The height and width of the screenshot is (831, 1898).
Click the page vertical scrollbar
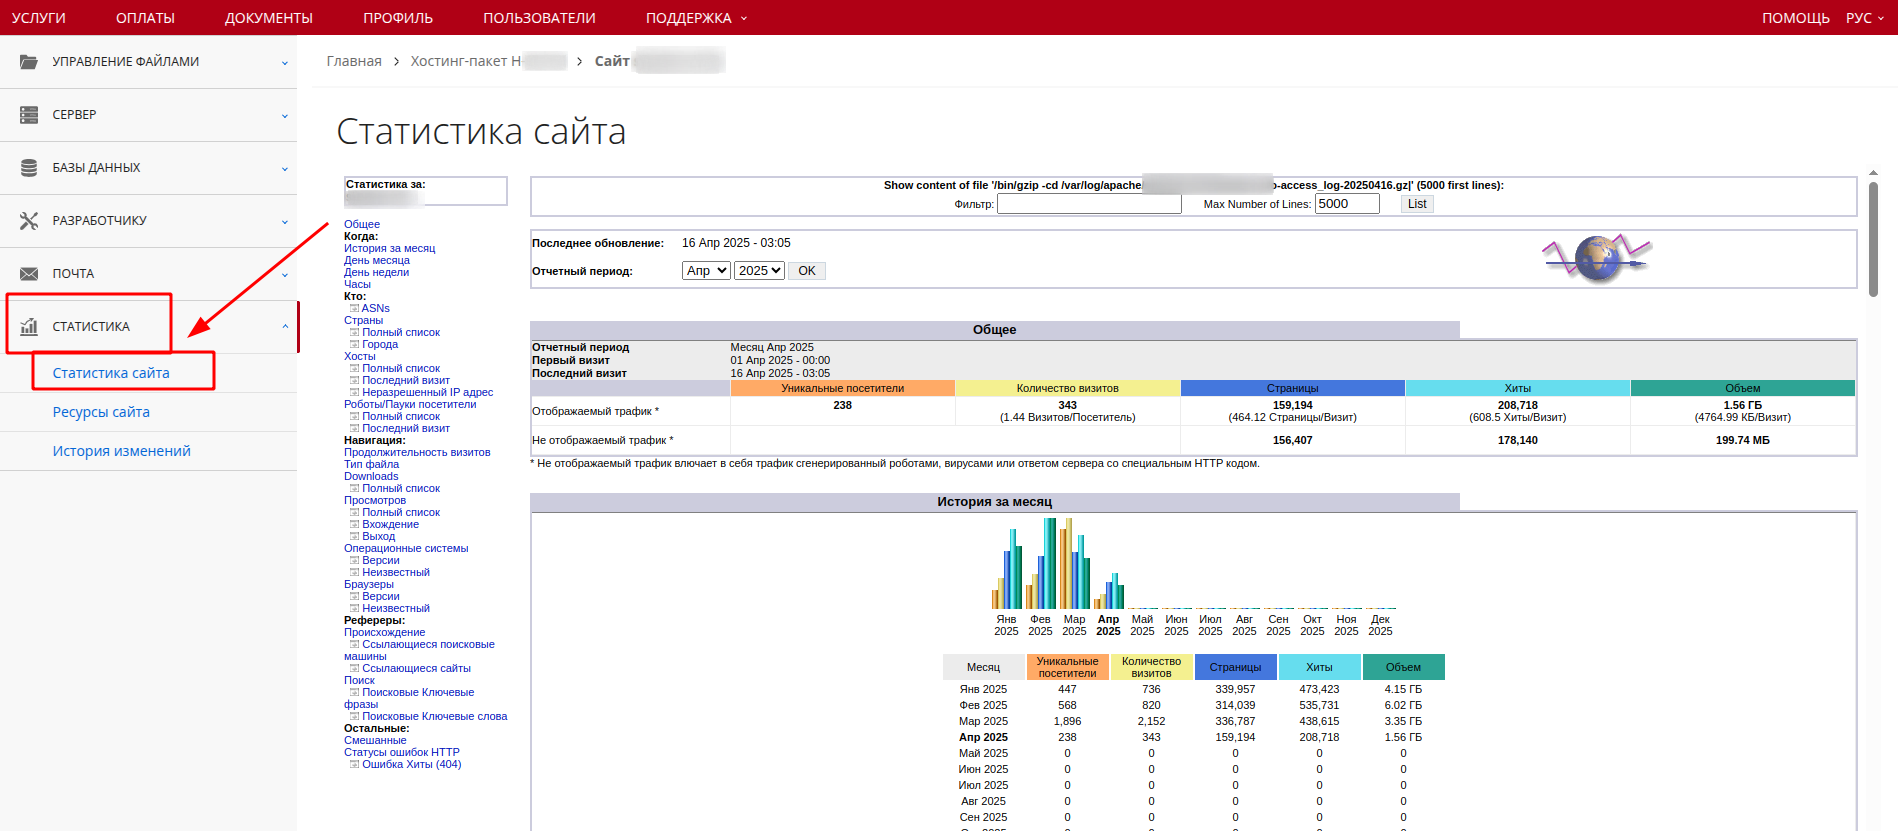click(1873, 240)
